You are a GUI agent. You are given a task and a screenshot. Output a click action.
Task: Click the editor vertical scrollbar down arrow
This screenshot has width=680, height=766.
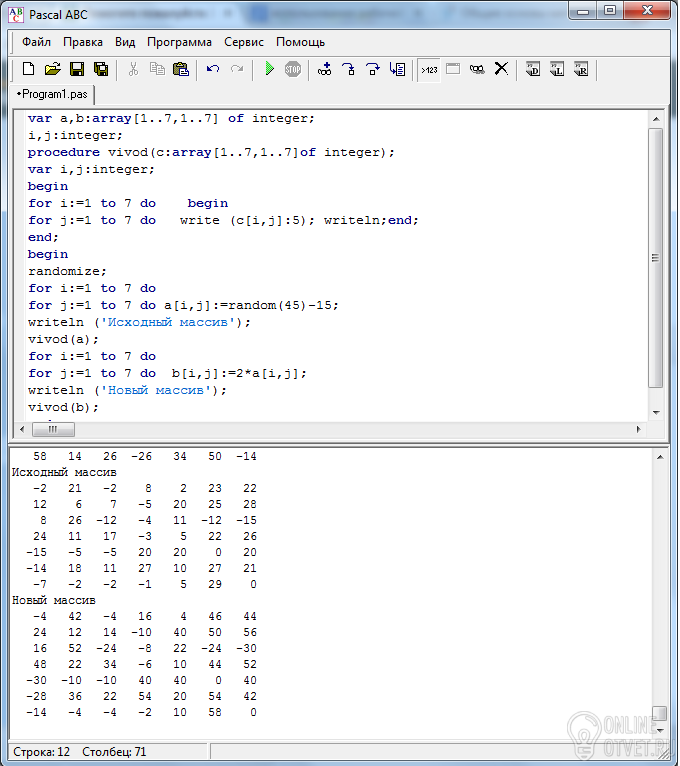(656, 413)
